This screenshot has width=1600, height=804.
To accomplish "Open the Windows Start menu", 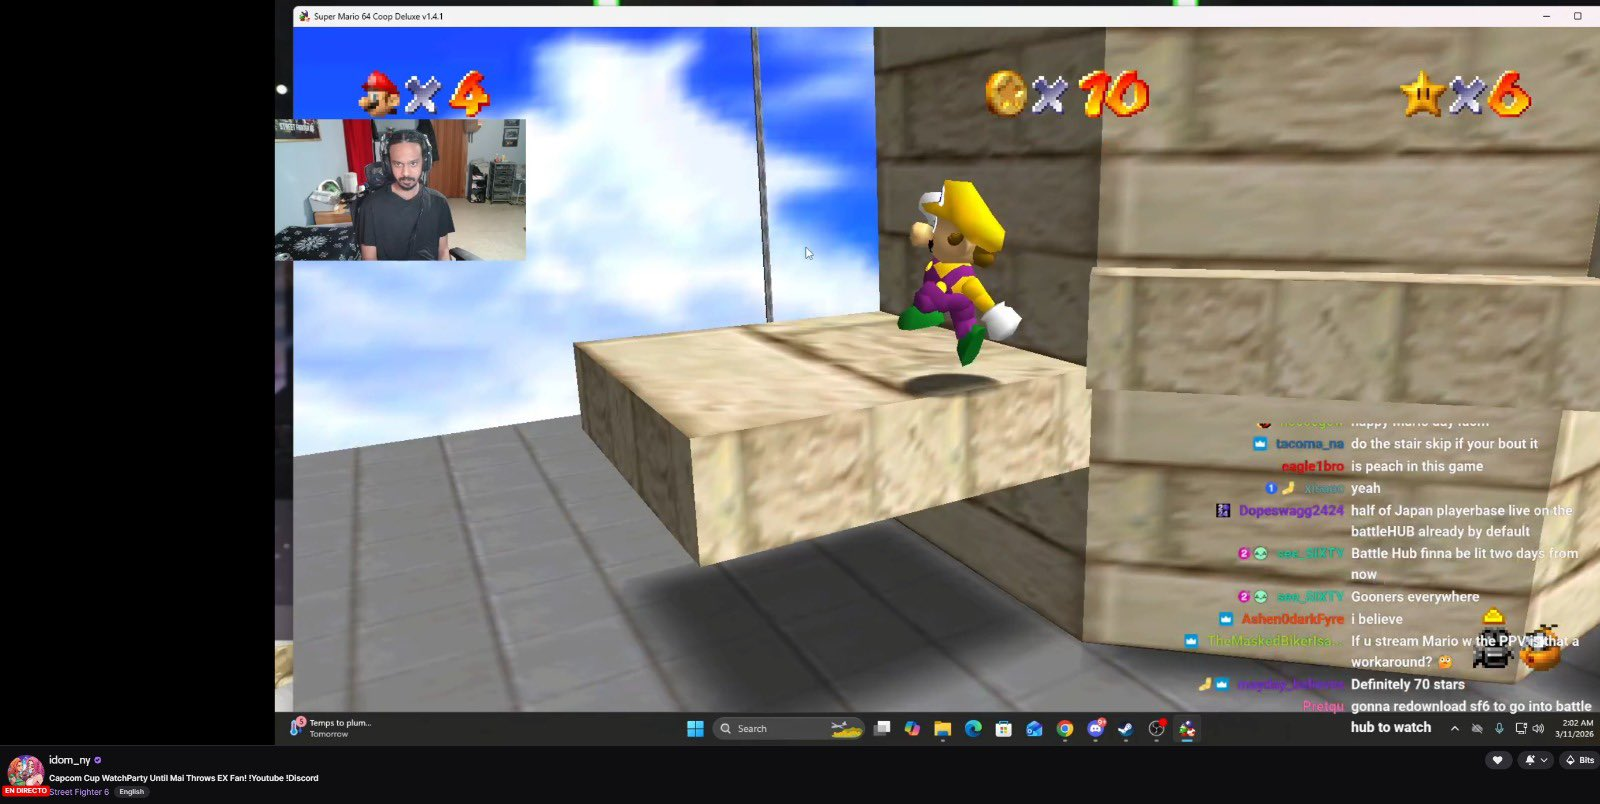I will (695, 729).
